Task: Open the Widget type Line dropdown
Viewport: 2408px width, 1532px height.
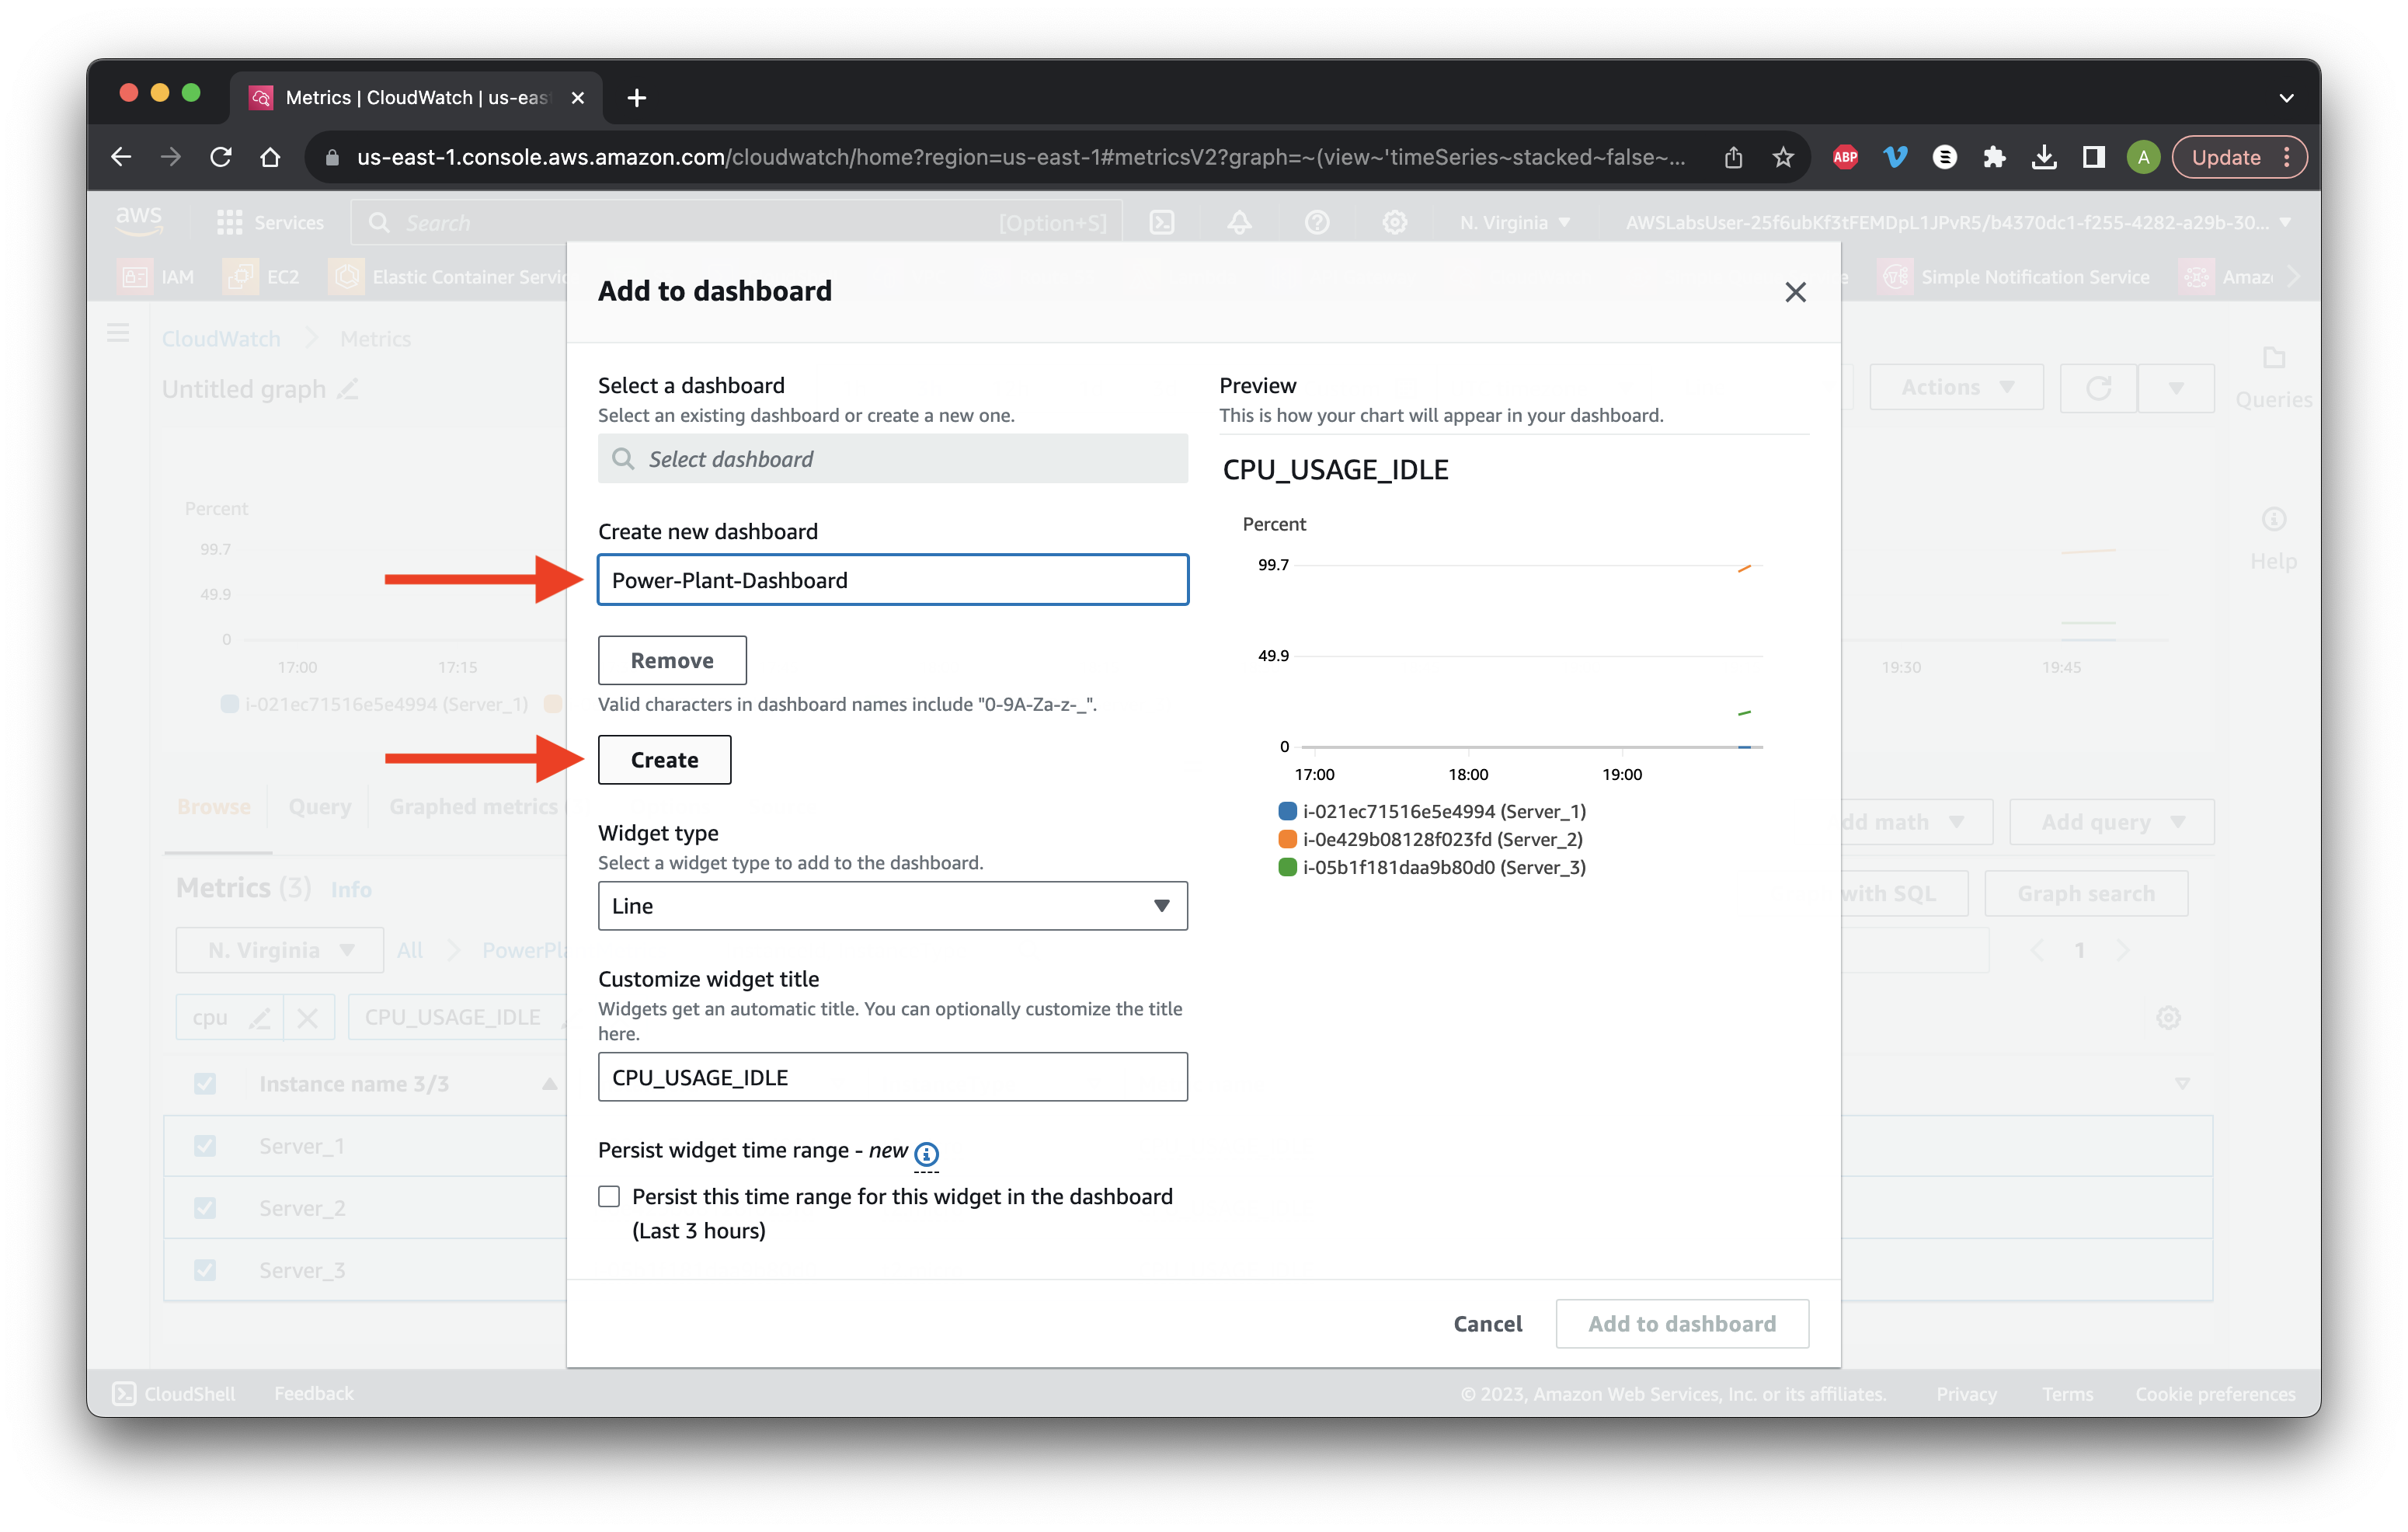Action: pyautogui.click(x=893, y=906)
